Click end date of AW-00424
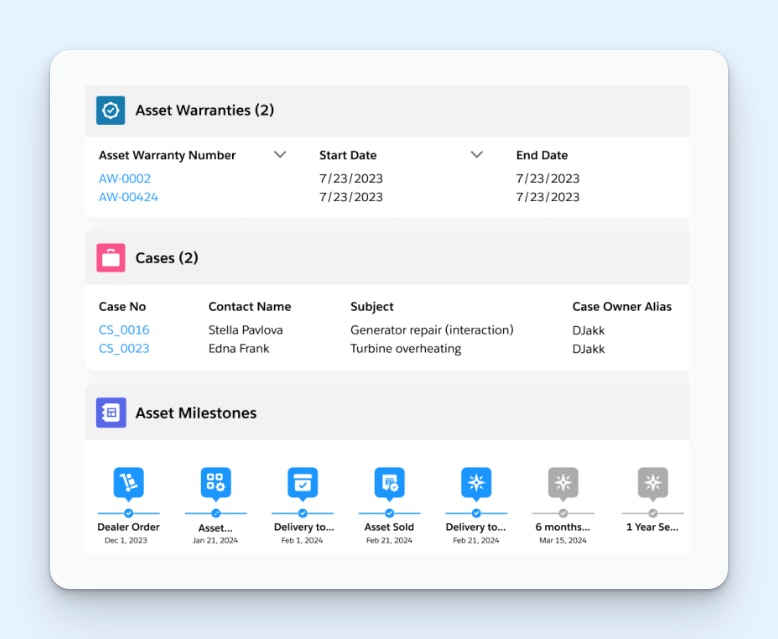This screenshot has height=639, width=778. pos(548,197)
